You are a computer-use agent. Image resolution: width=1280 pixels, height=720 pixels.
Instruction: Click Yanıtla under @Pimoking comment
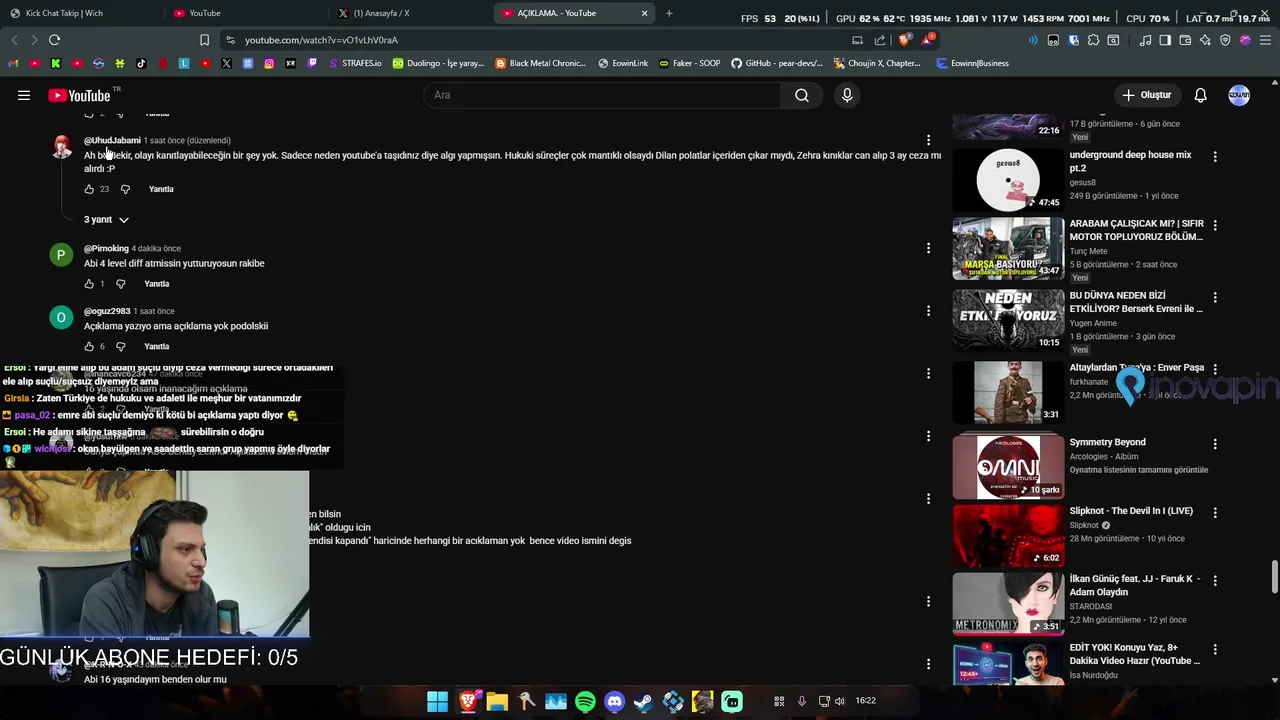(157, 284)
